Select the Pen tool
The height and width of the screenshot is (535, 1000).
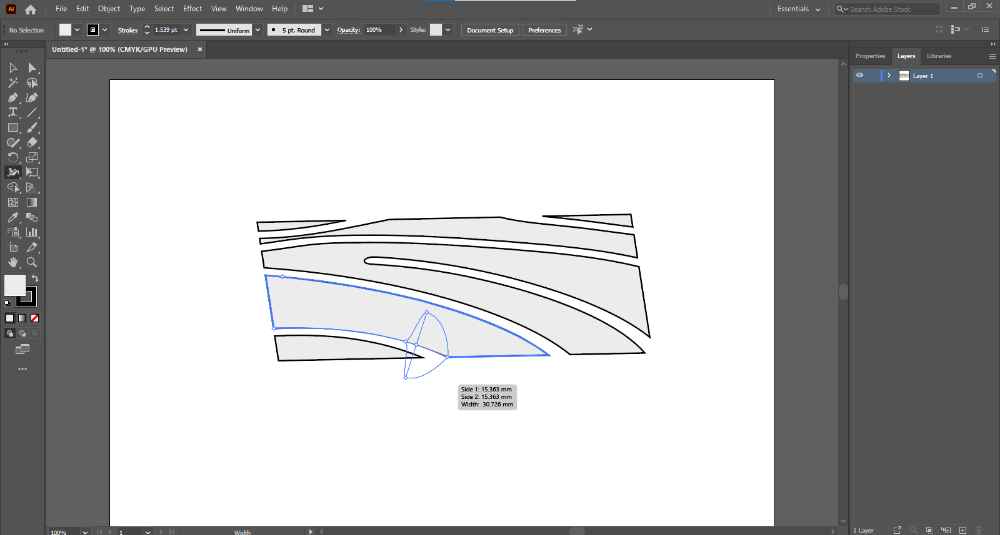(x=13, y=98)
